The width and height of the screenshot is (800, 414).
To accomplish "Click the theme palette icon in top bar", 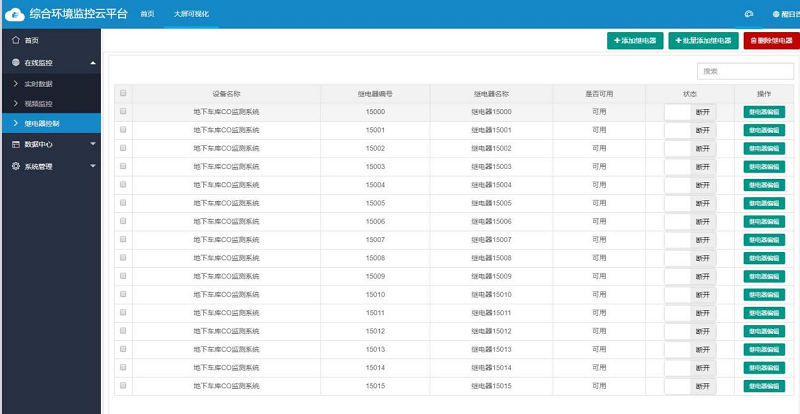I will click(748, 14).
